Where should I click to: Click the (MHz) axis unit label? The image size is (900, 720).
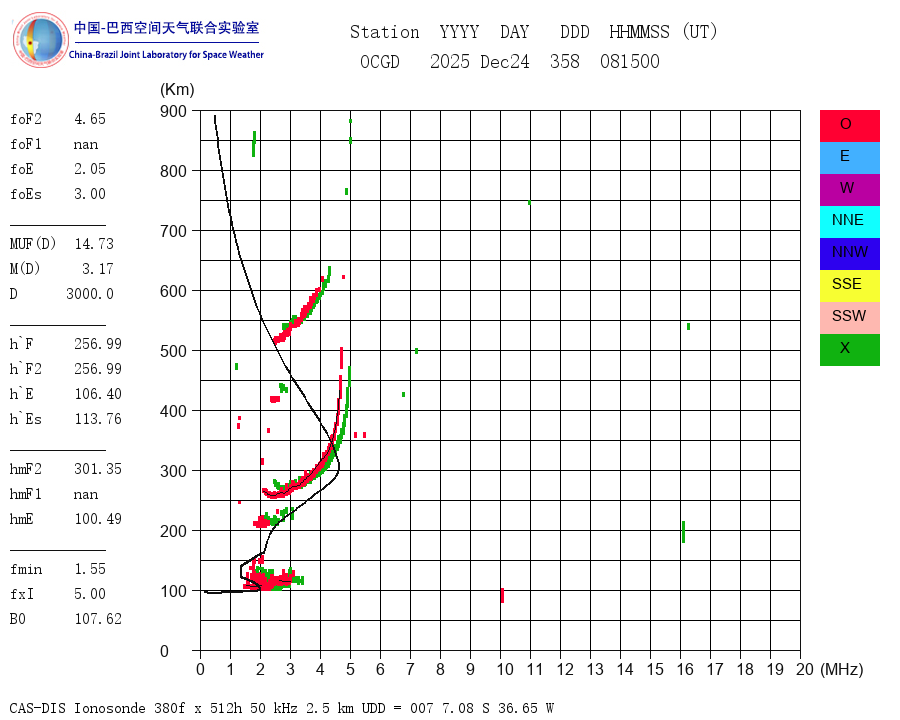click(842, 669)
